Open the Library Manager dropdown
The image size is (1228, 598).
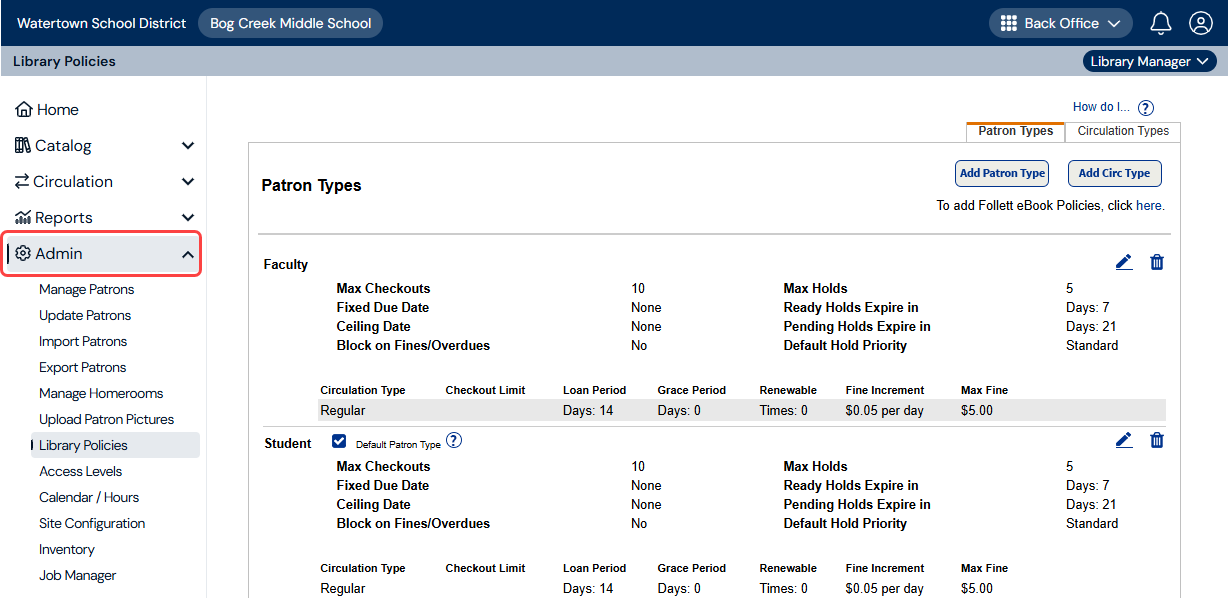click(1149, 61)
